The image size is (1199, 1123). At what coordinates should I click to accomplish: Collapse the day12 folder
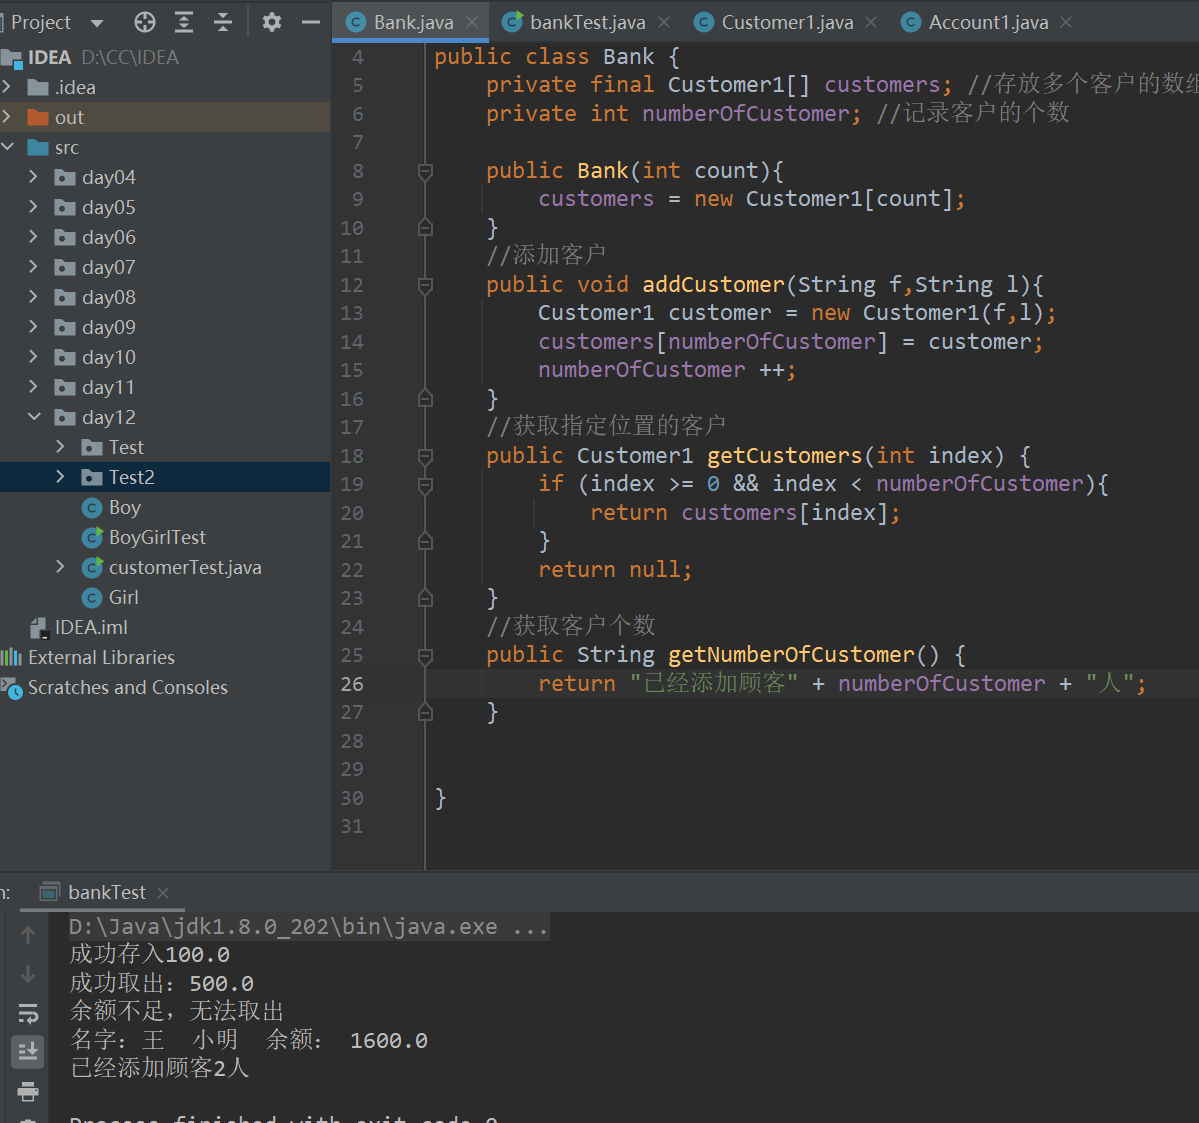pos(33,417)
